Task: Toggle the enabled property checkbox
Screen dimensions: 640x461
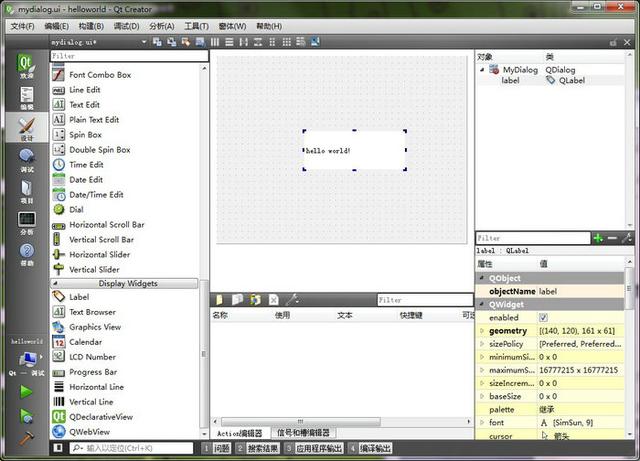Action: point(544,317)
